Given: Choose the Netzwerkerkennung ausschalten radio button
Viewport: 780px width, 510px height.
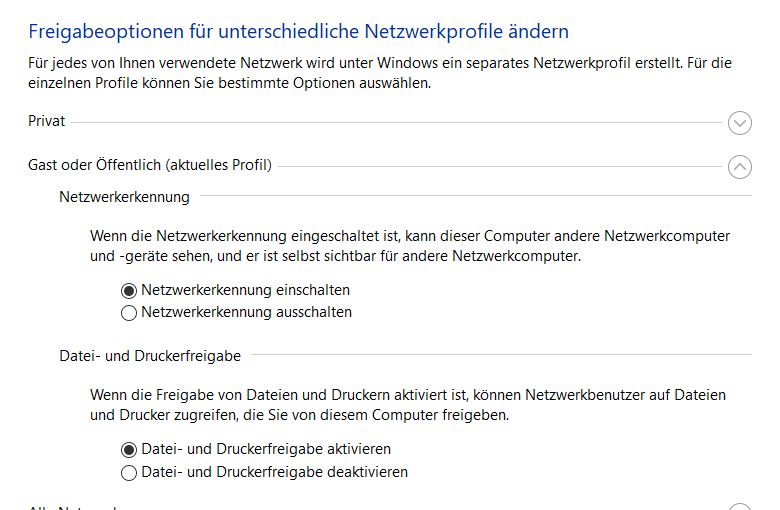Looking at the screenshot, I should pos(128,312).
